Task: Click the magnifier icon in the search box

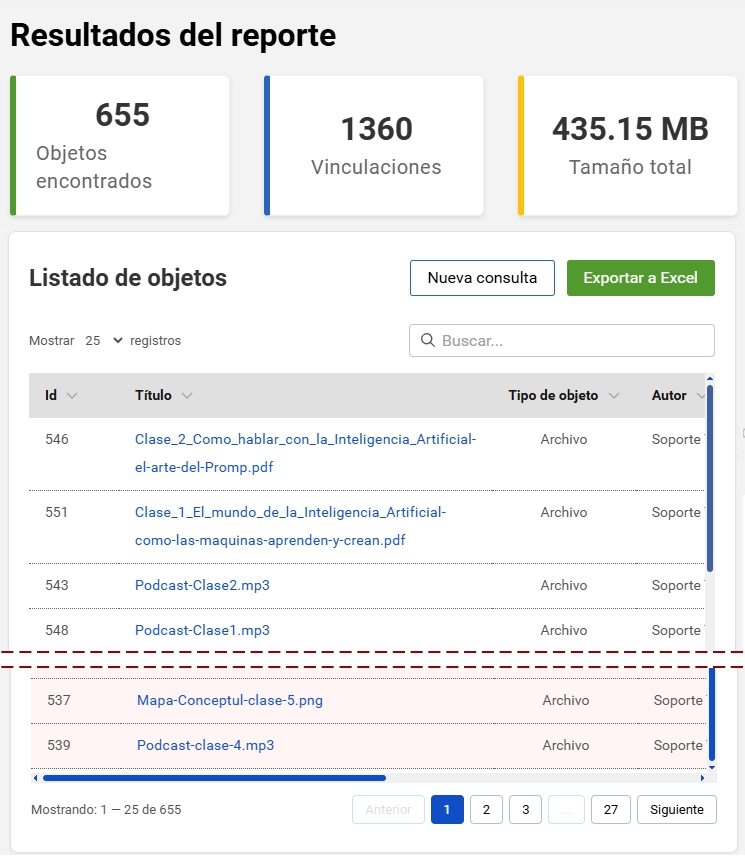Action: [x=427, y=341]
